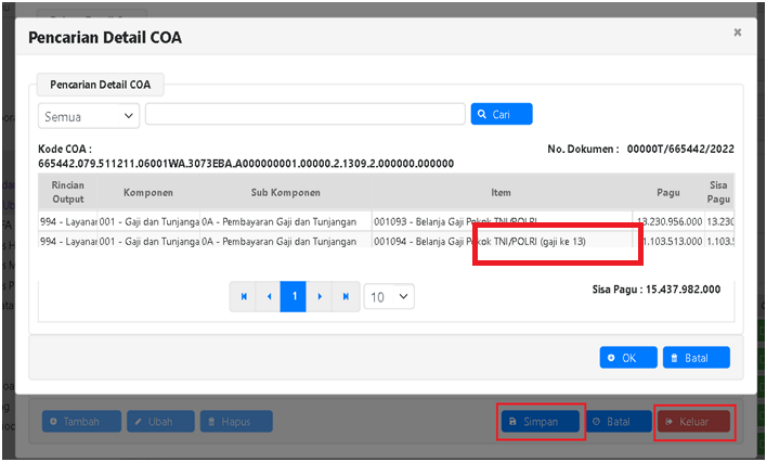
Task: Jump to last page of results
Action: pyautogui.click(x=345, y=297)
